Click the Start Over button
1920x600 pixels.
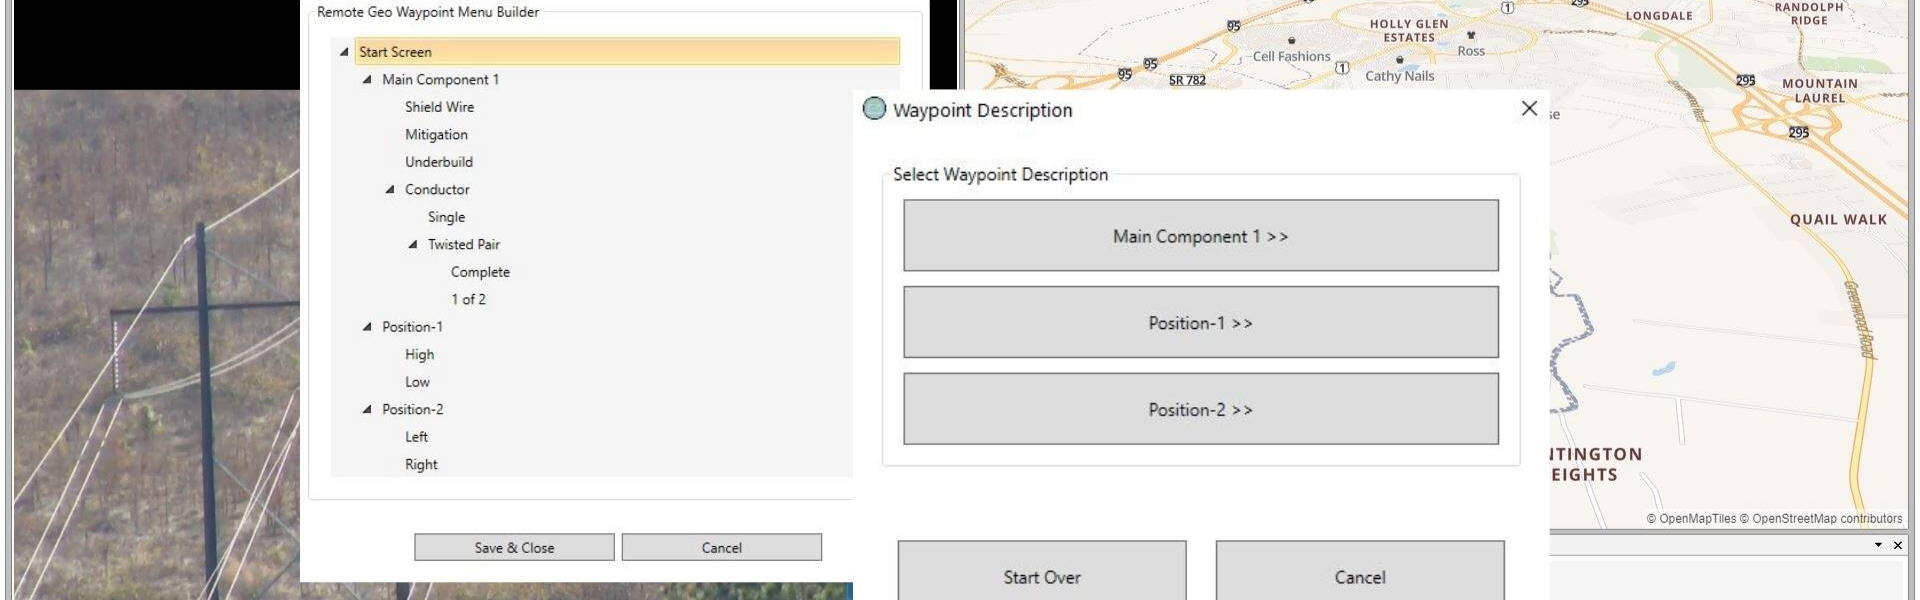(1042, 571)
